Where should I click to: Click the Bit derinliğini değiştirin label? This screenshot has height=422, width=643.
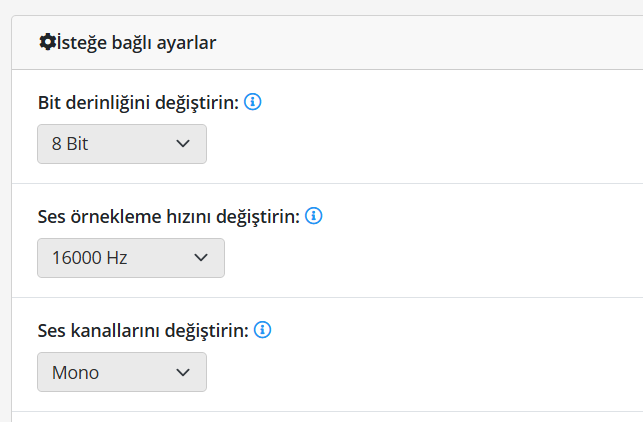[x=138, y=102]
